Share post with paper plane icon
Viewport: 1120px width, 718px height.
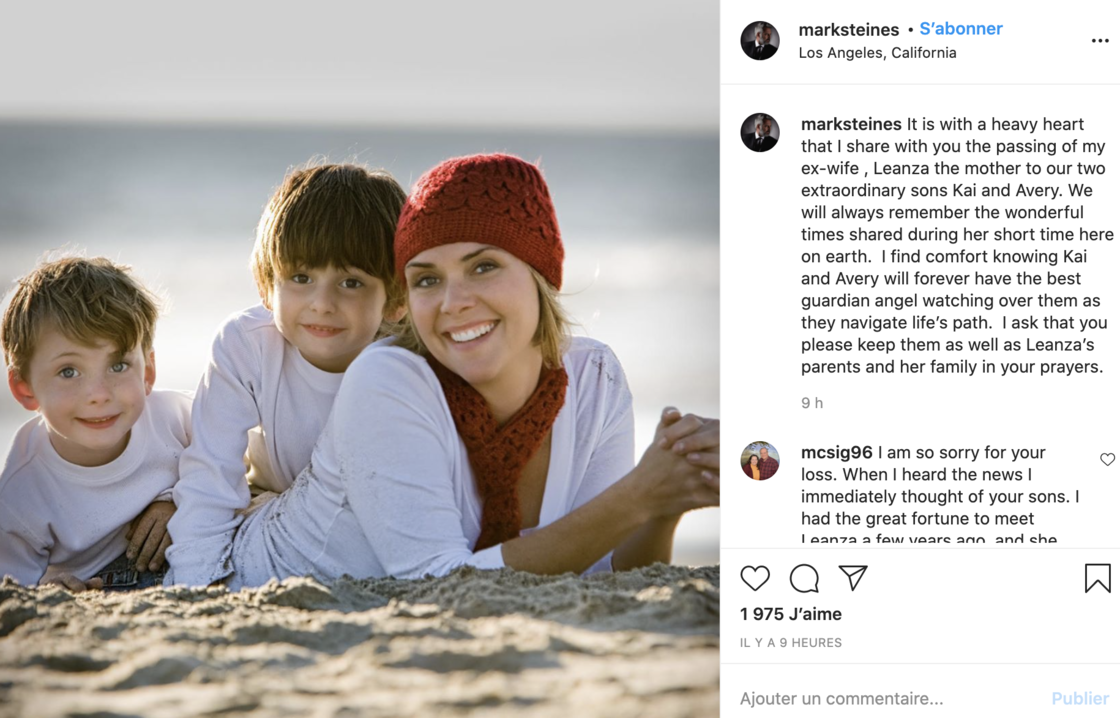(x=853, y=577)
